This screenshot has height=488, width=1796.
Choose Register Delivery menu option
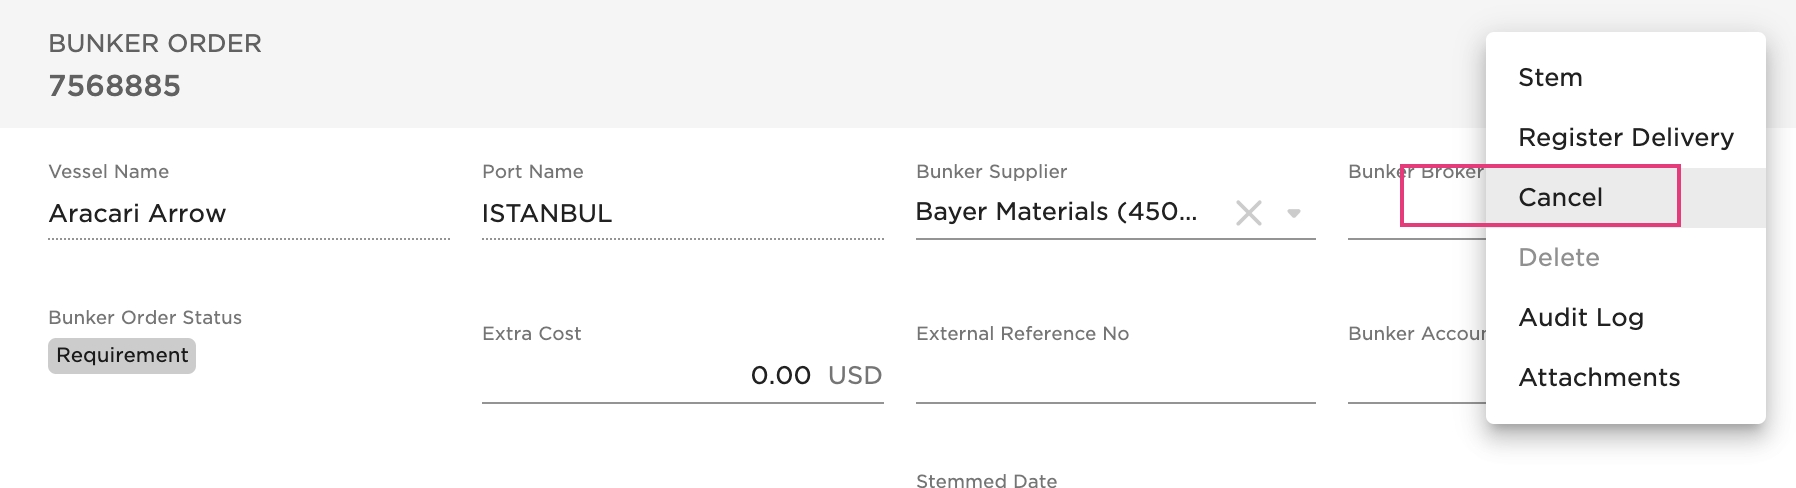coord(1625,138)
